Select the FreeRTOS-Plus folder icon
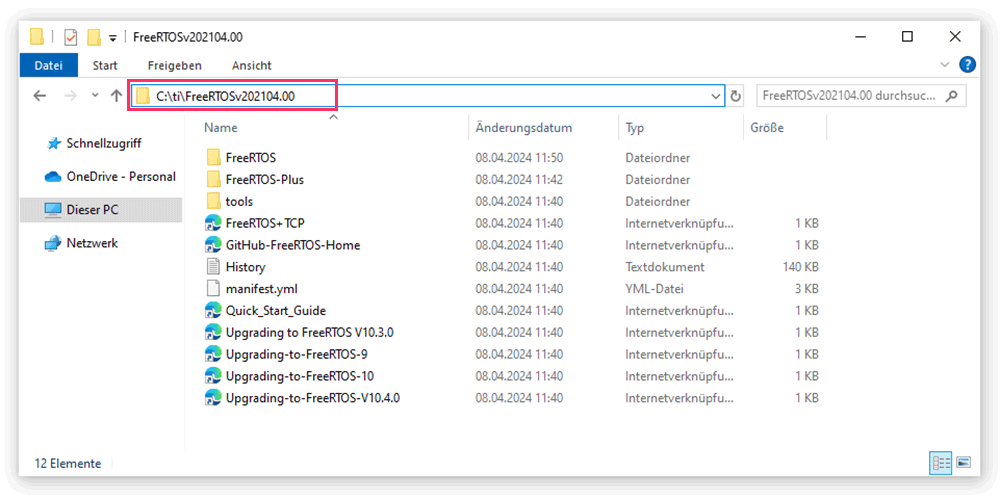The width and height of the screenshot is (1000, 500). [x=212, y=179]
